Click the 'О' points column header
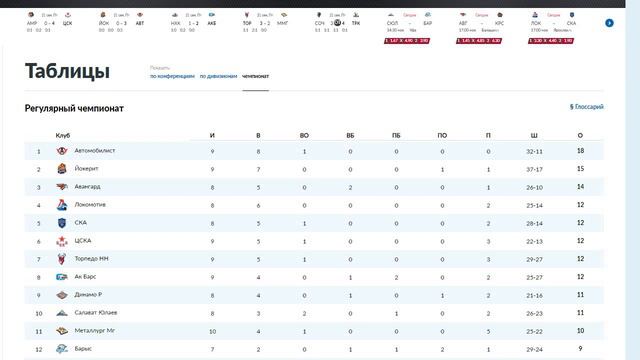Image resolution: width=640 pixels, height=360 pixels. 580,136
